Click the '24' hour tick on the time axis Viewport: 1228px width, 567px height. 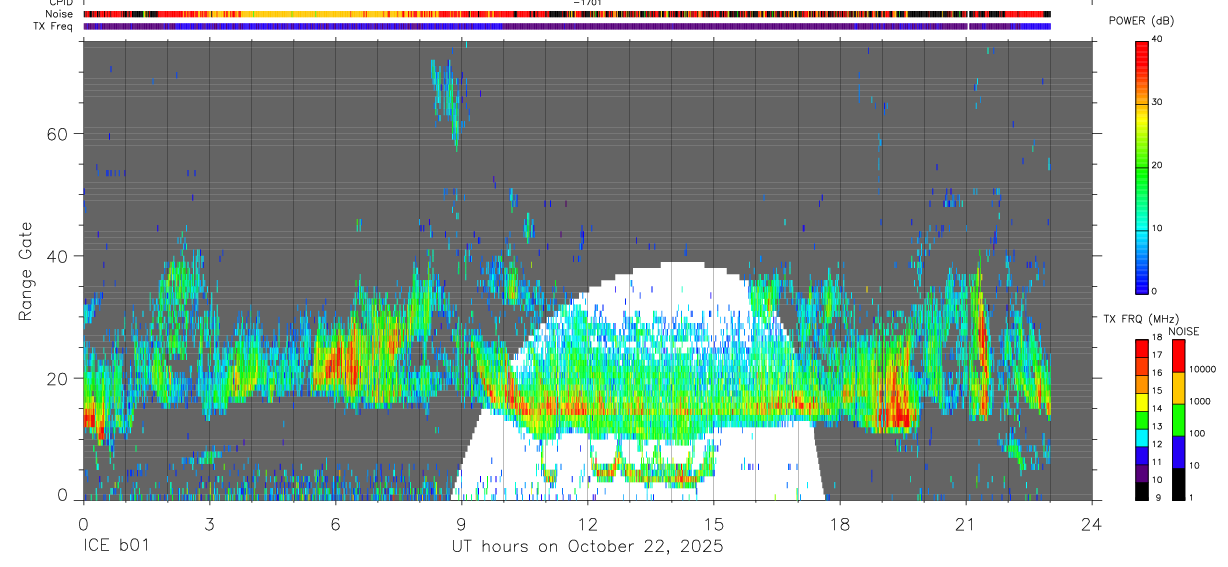tap(1092, 522)
